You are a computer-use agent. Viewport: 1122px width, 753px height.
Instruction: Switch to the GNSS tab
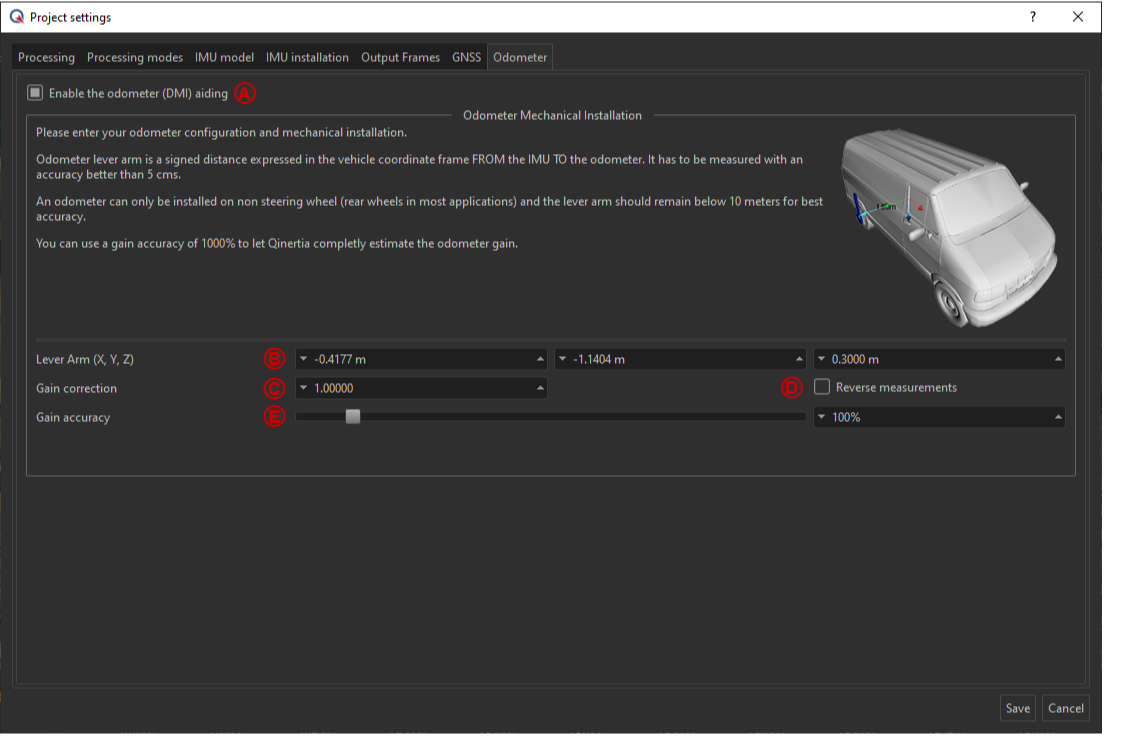[466, 57]
